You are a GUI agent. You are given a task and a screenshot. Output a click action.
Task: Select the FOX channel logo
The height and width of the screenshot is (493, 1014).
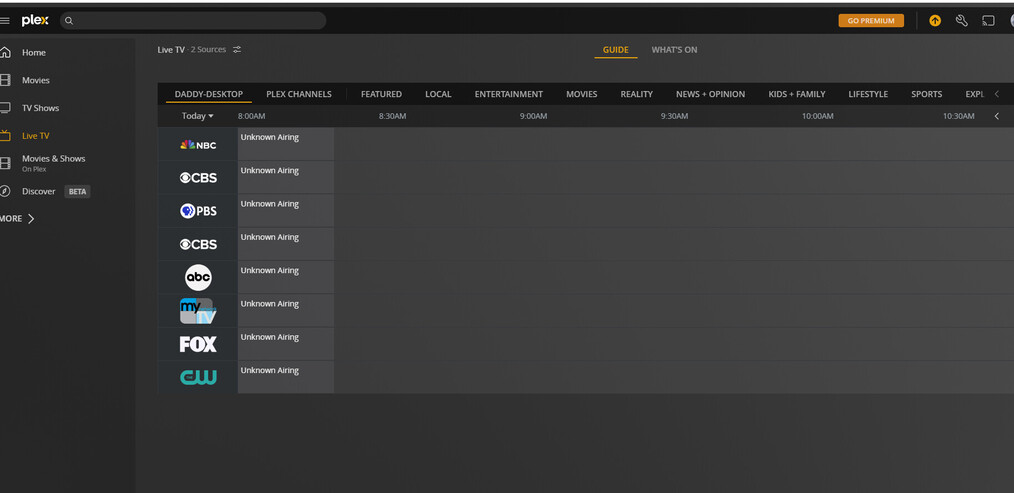pyautogui.click(x=198, y=344)
